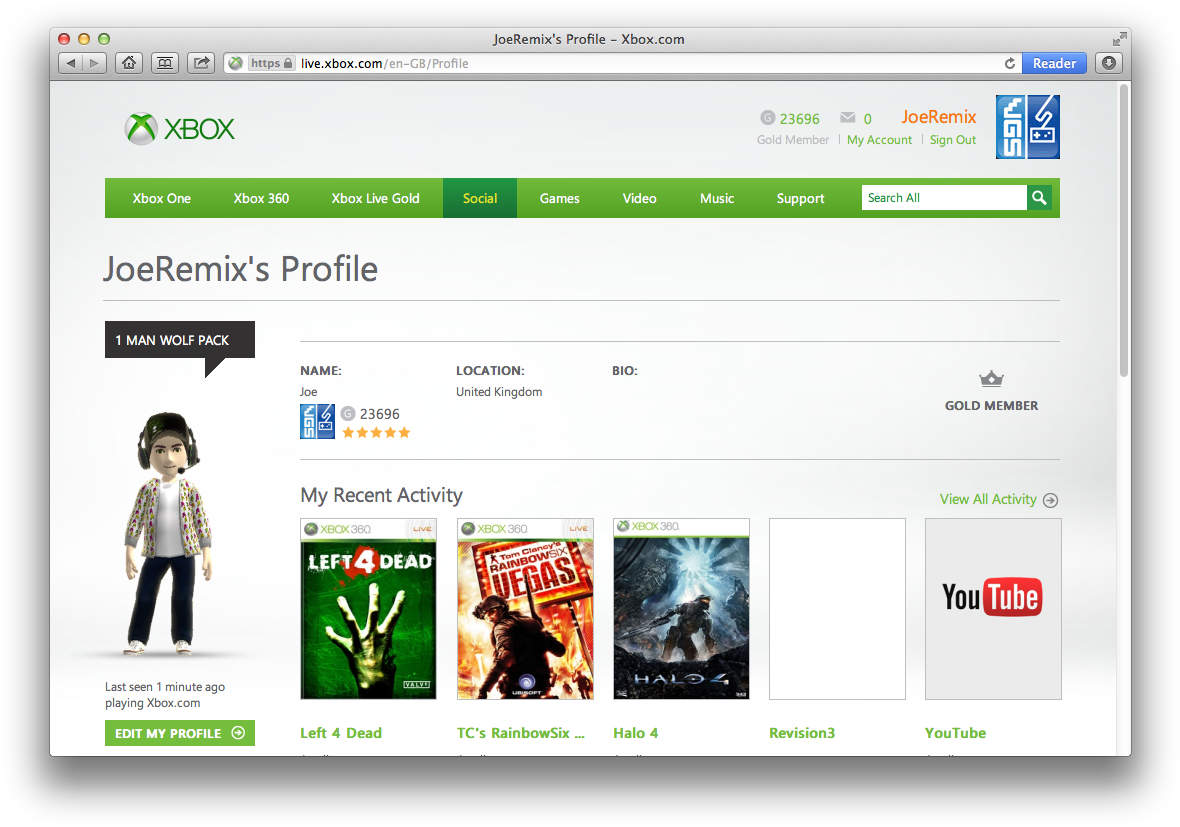Open the Music menu
Screen dimensions: 1180x827
click(716, 199)
